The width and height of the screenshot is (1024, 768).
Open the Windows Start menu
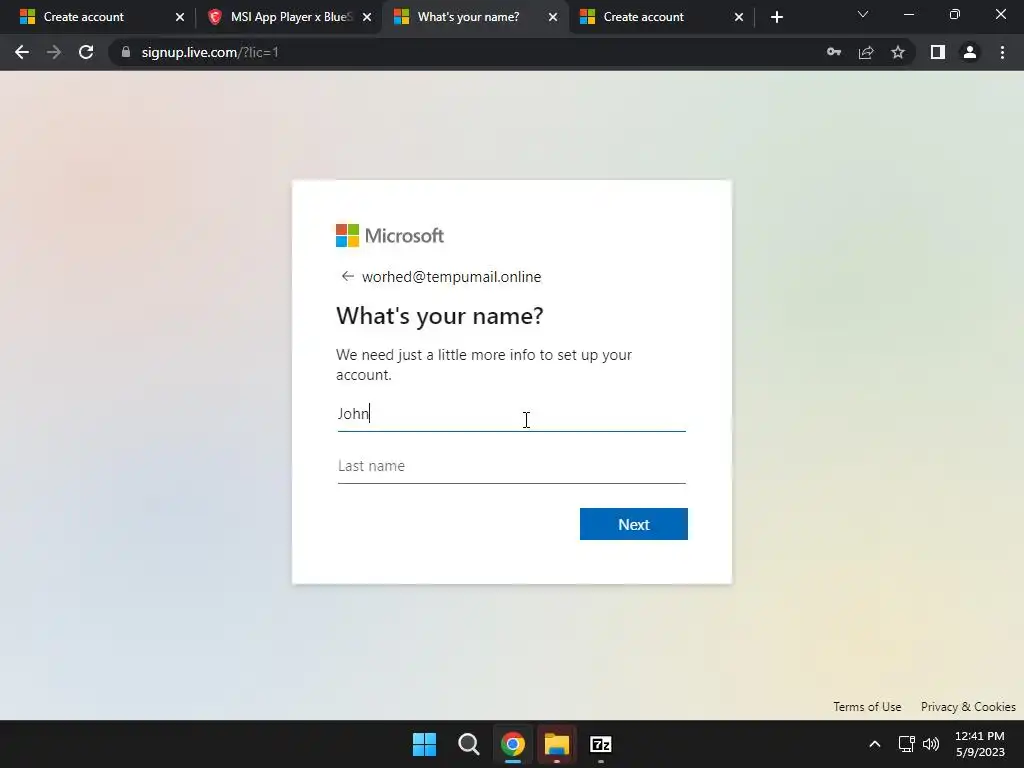(424, 744)
